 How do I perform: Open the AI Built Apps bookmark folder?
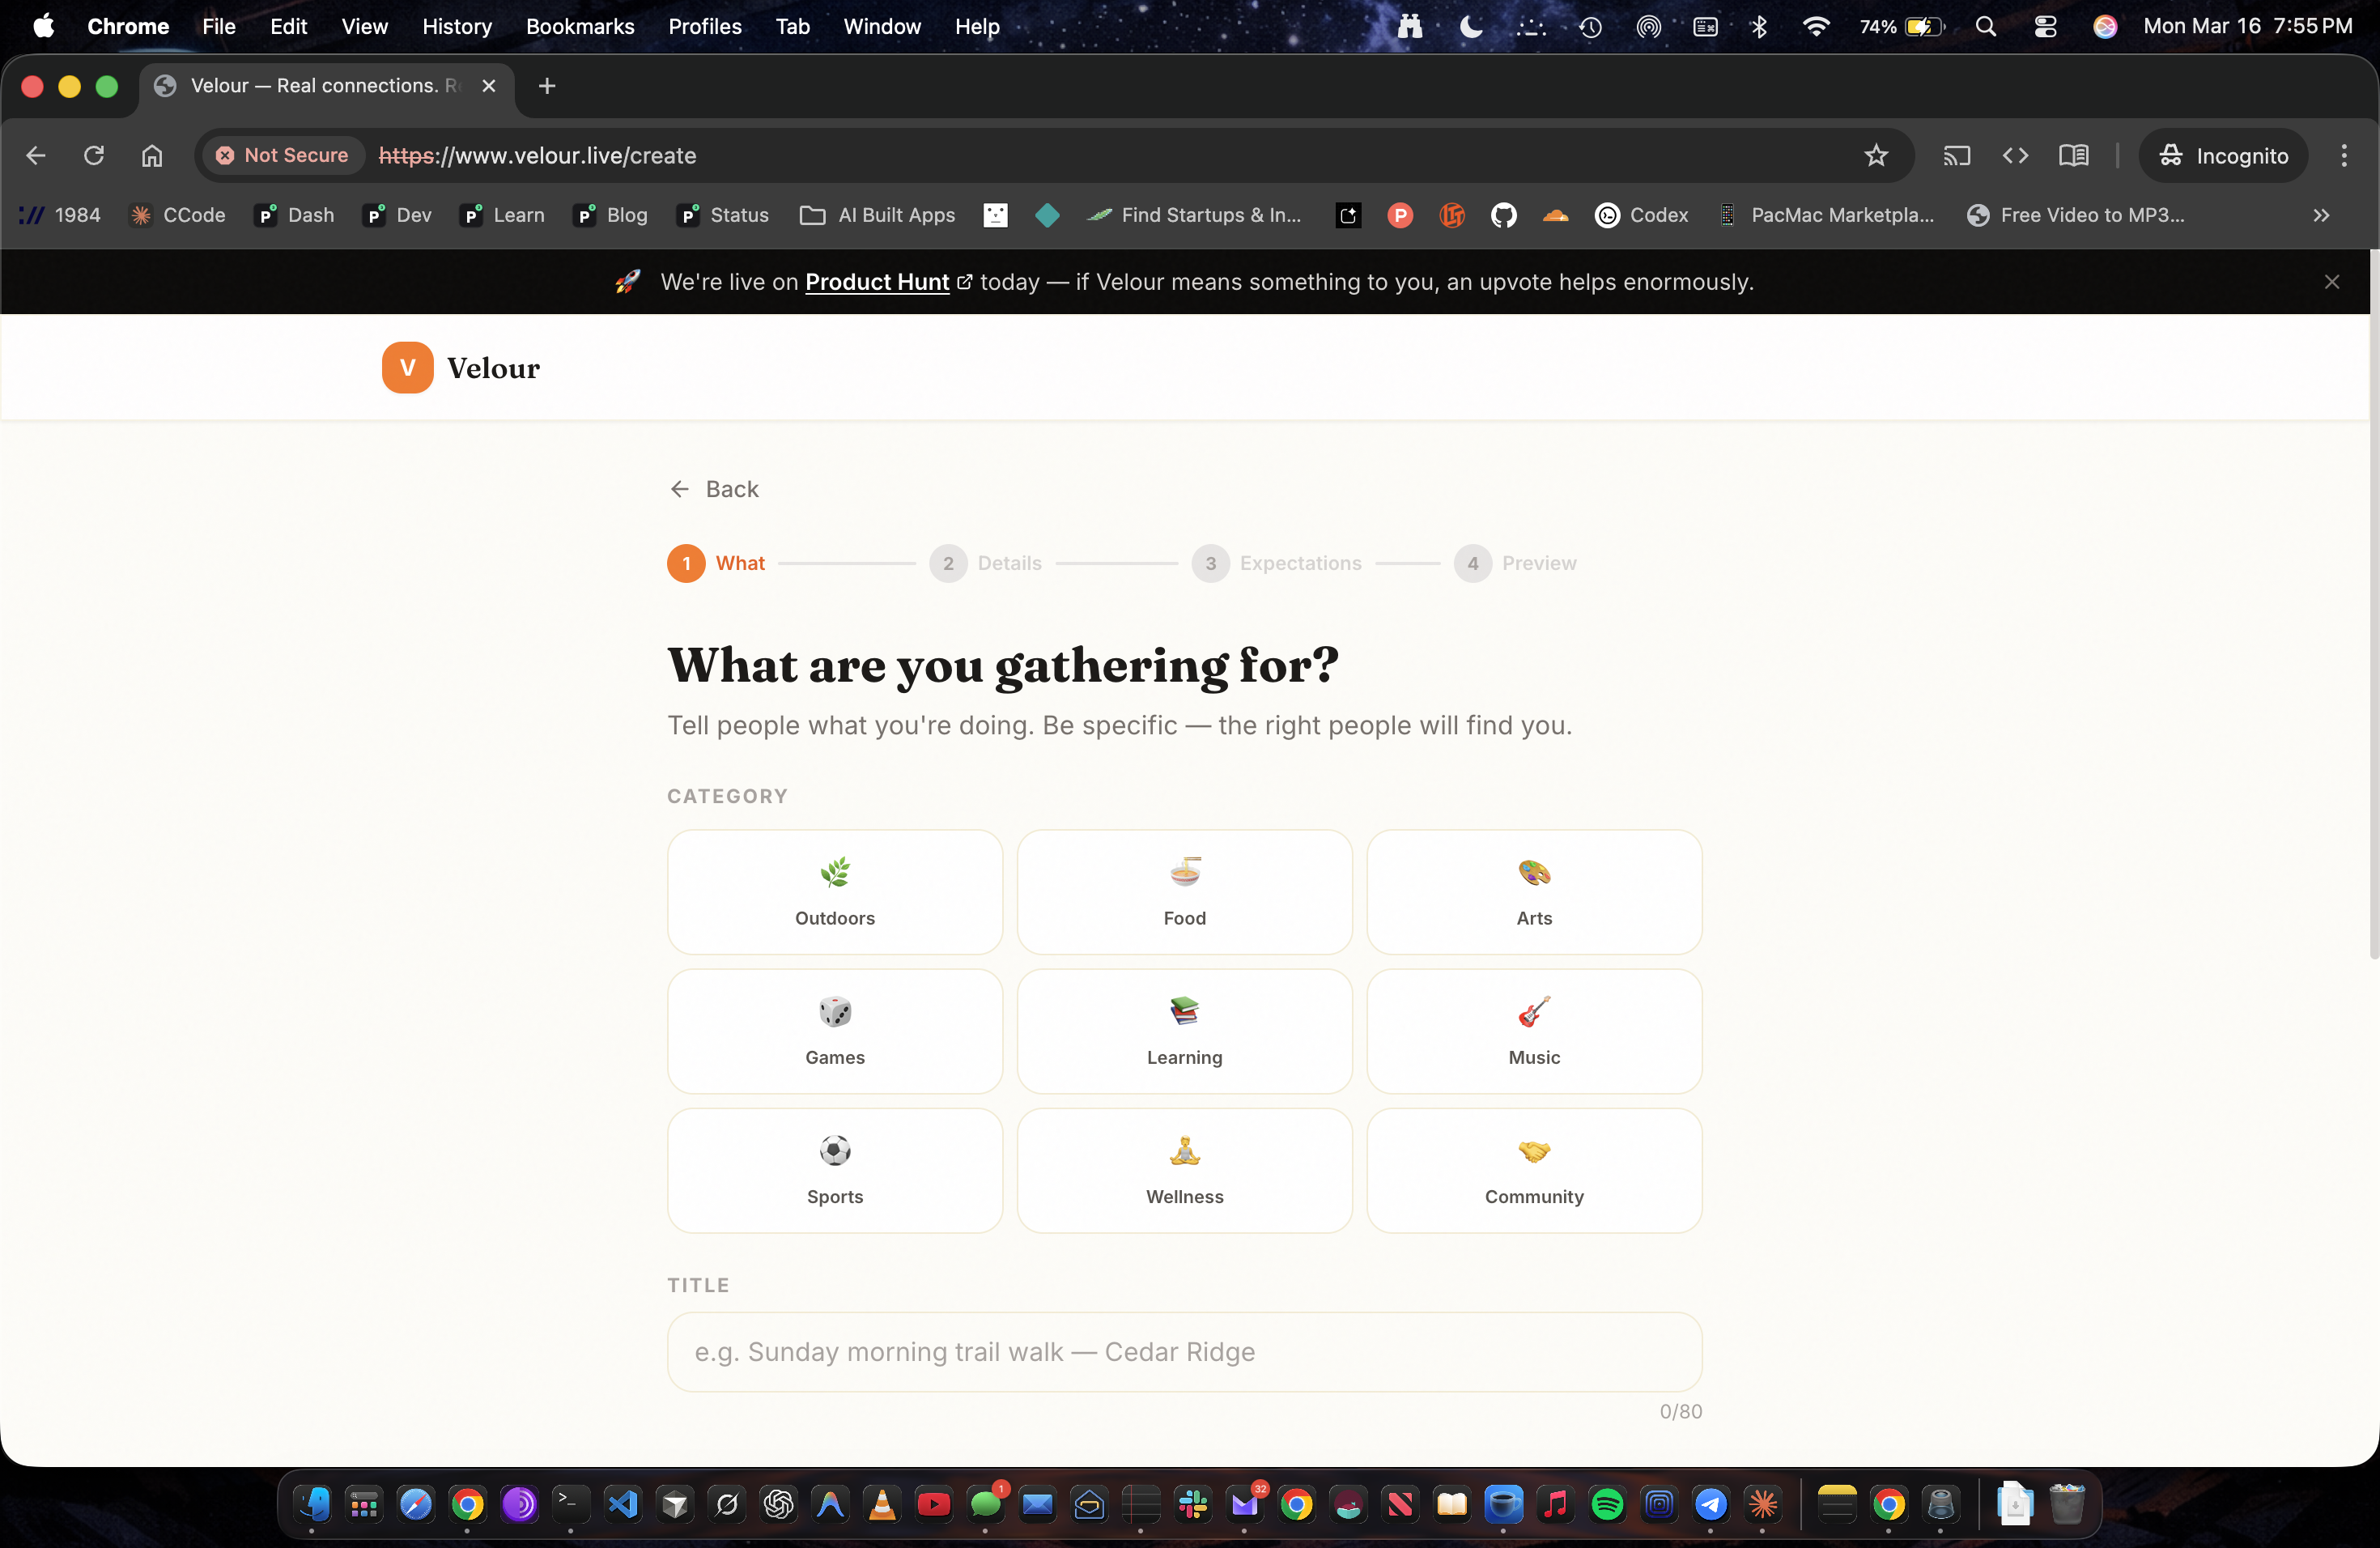877,215
